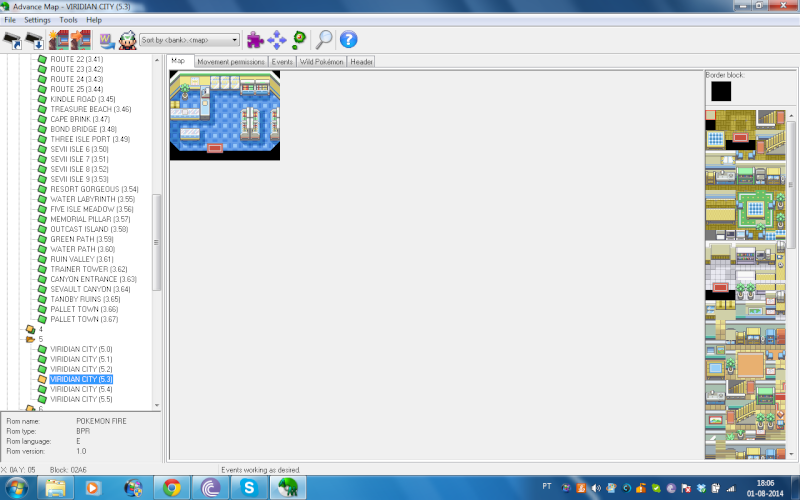Select WATER LABYRINTH (3.55) map
This screenshot has height=500, width=800.
[93, 199]
